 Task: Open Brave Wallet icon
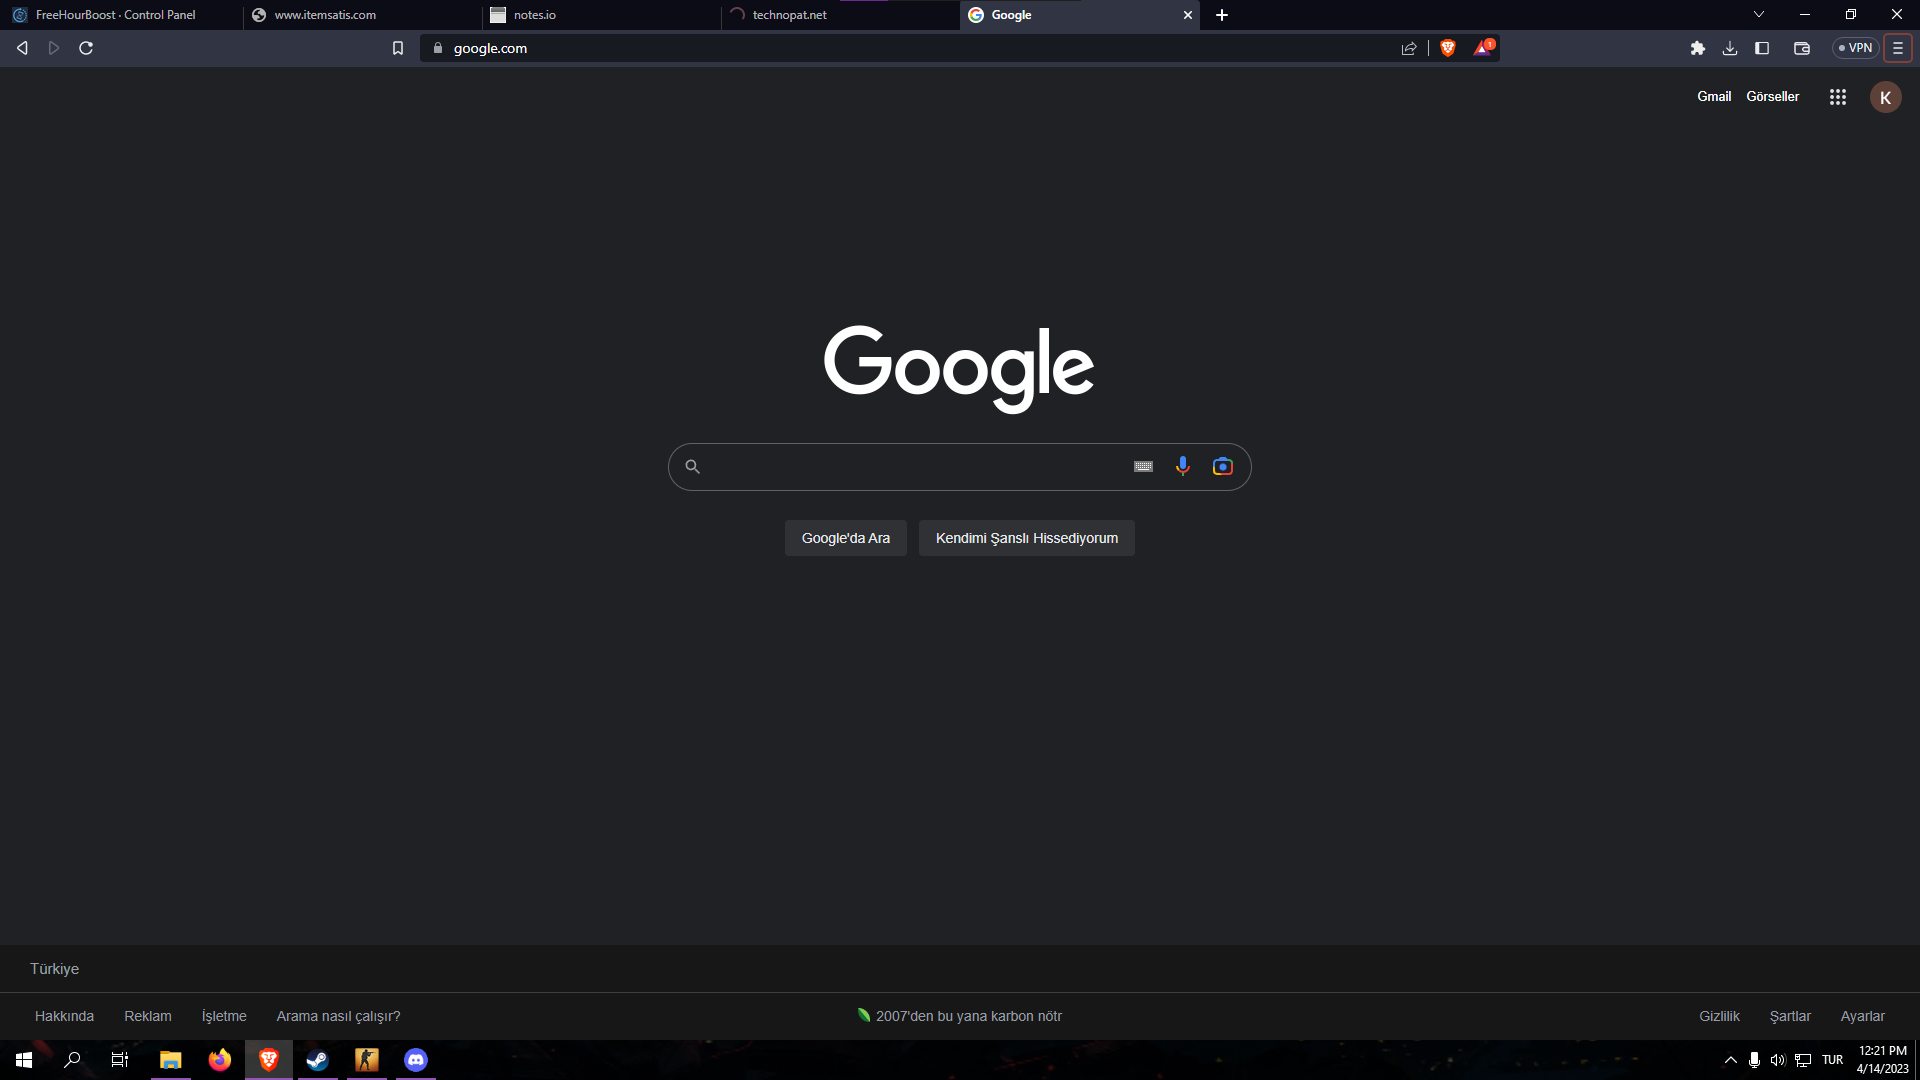1801,48
